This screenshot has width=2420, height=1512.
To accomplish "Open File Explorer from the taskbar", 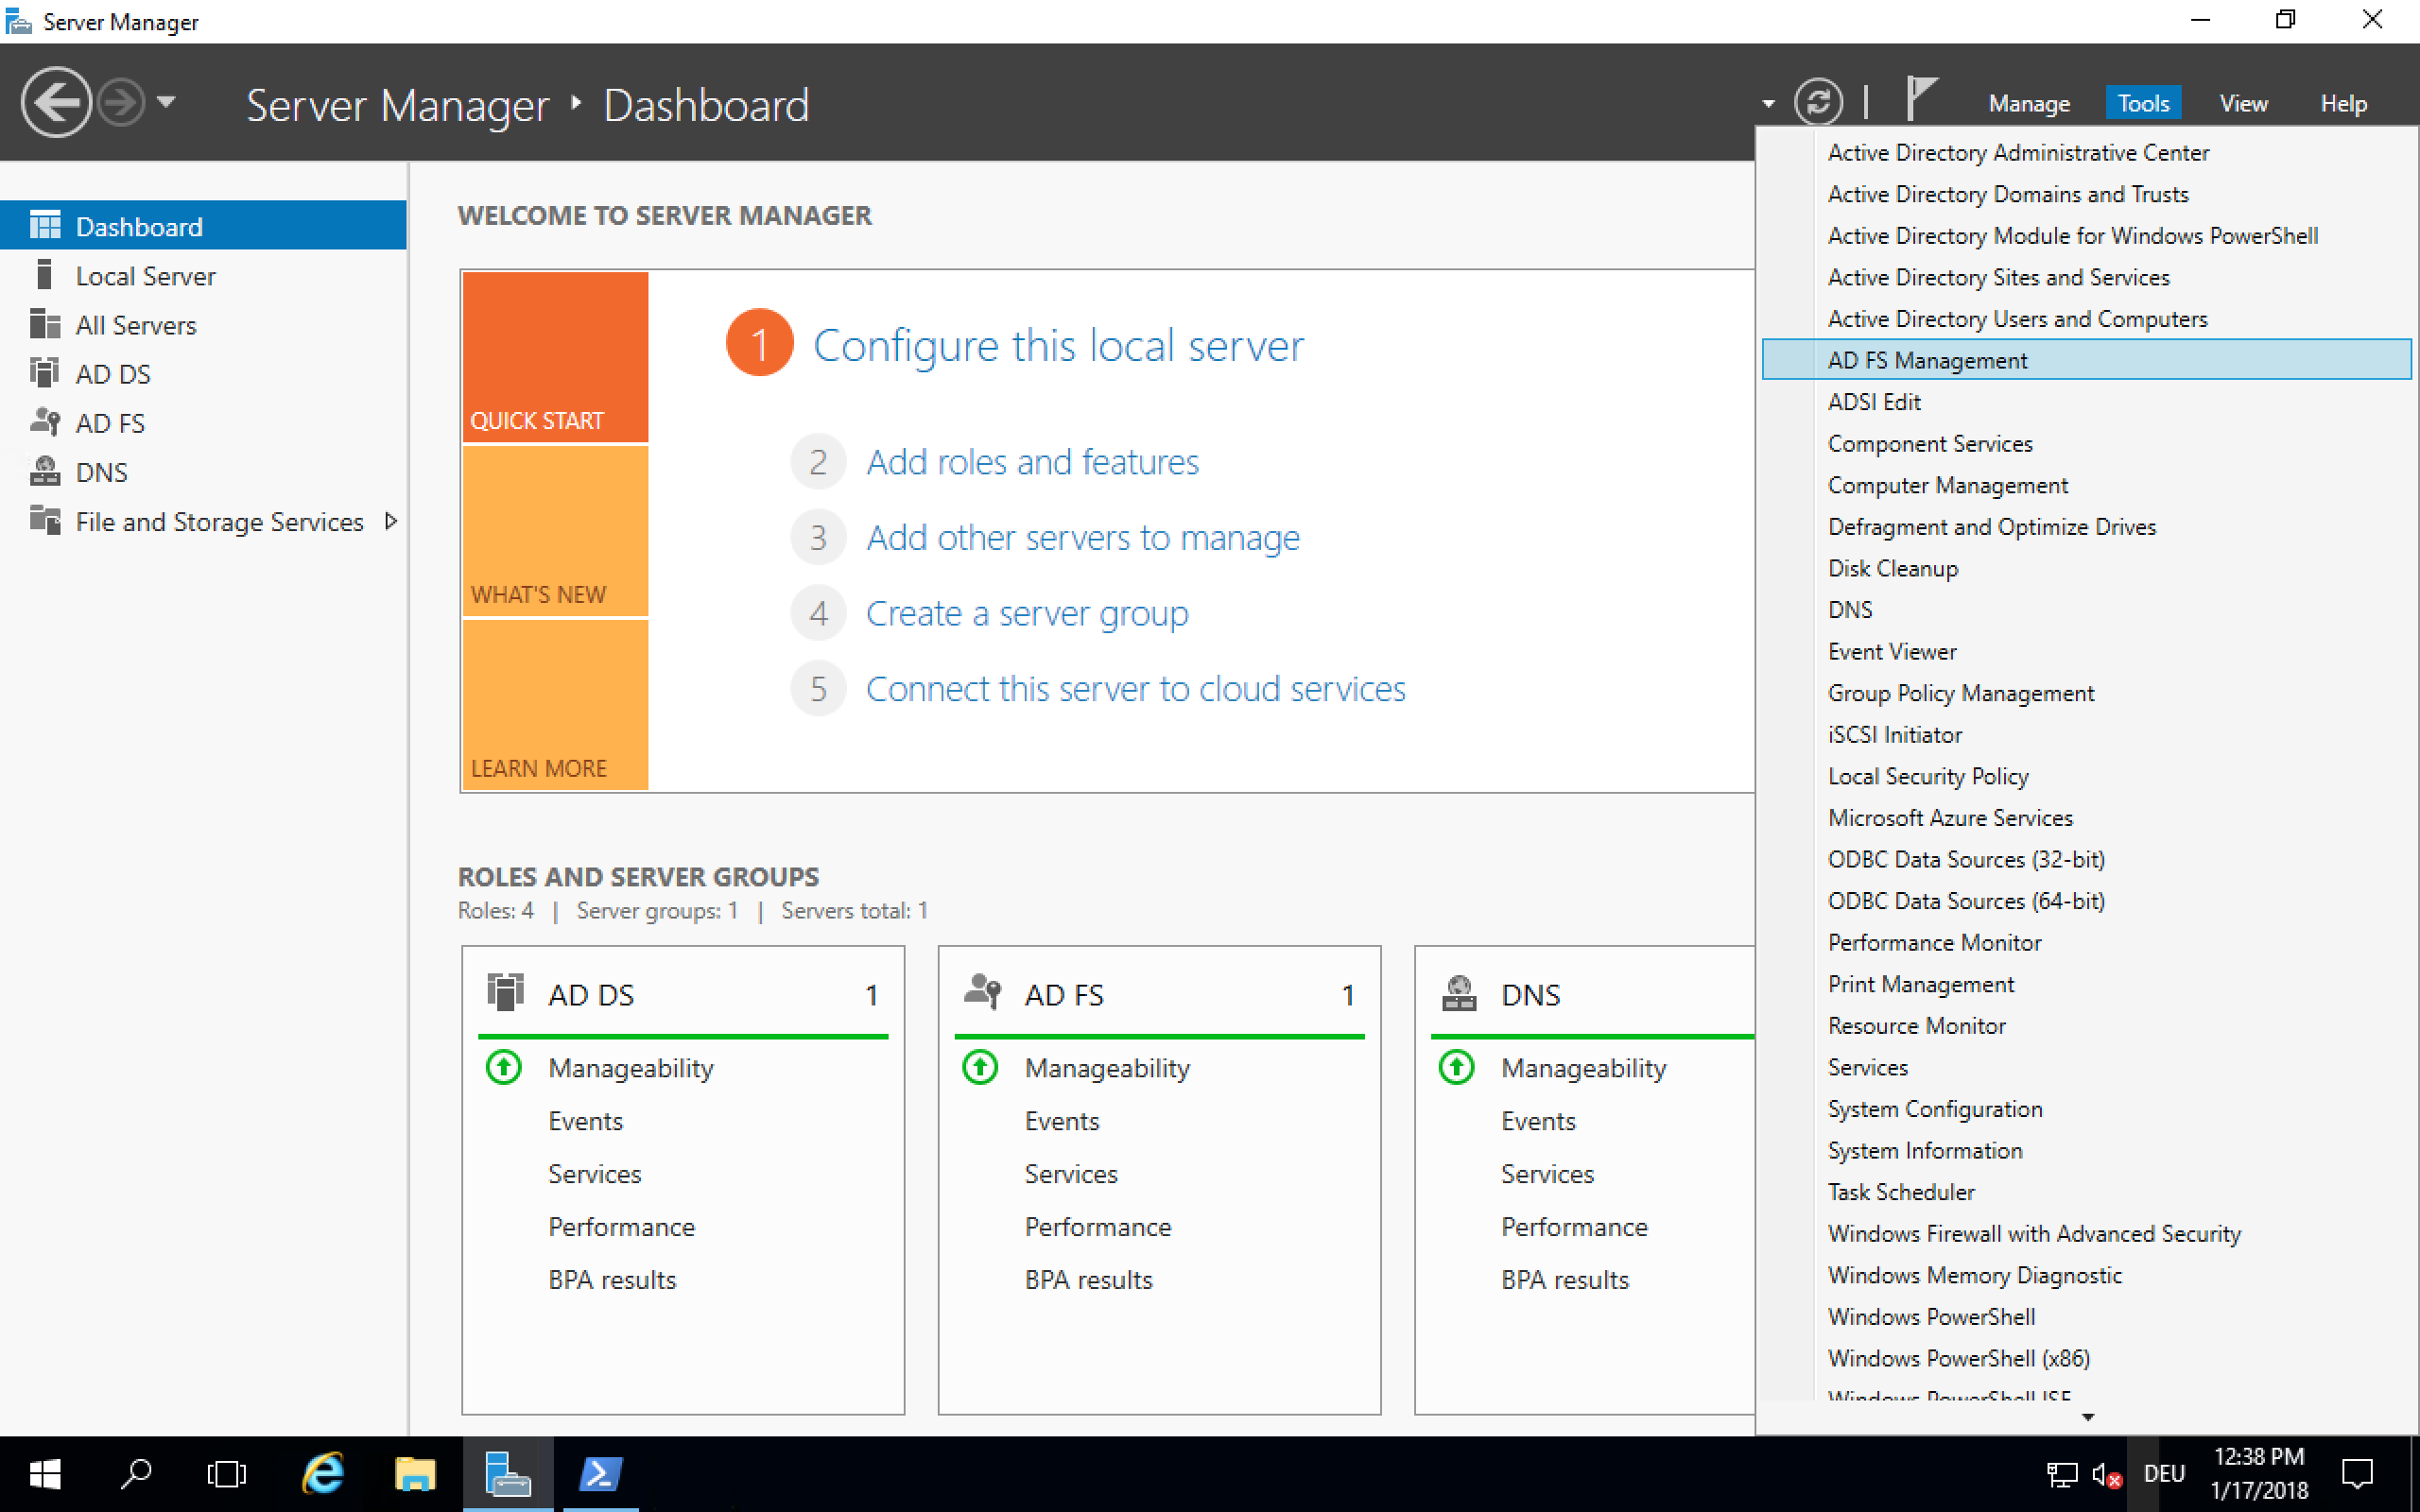I will tap(415, 1474).
